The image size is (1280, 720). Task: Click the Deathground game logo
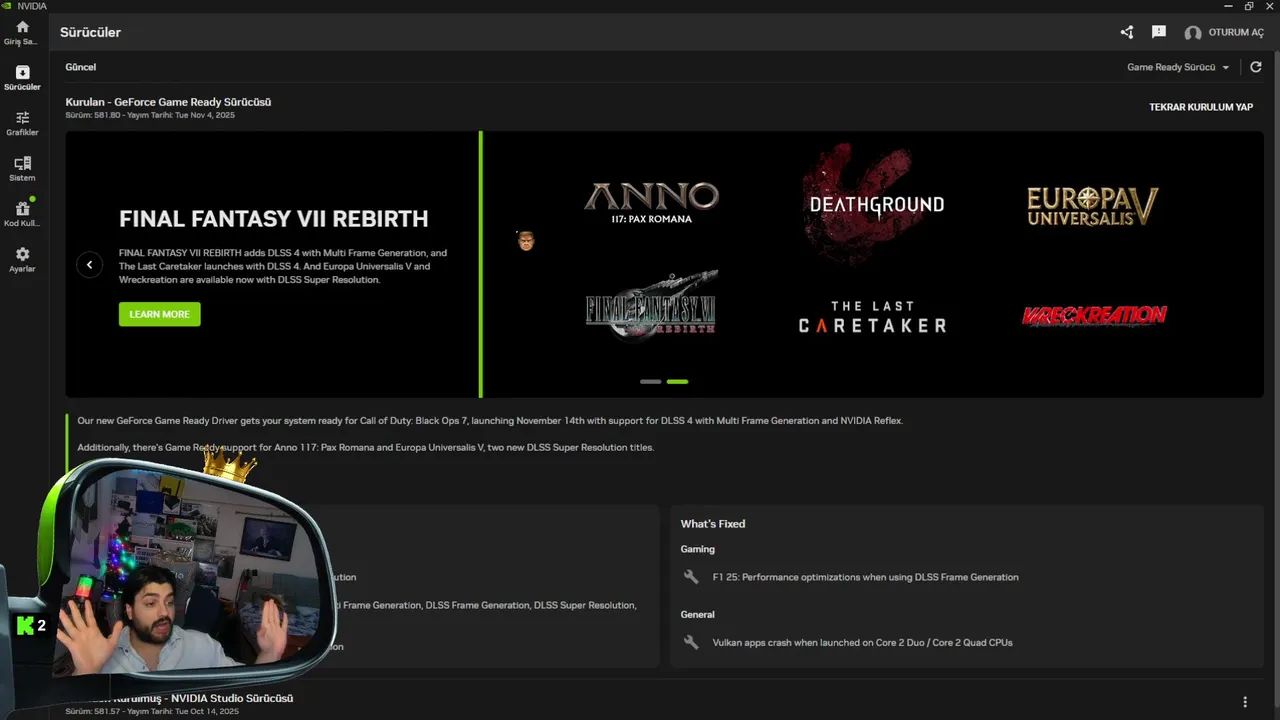(876, 204)
